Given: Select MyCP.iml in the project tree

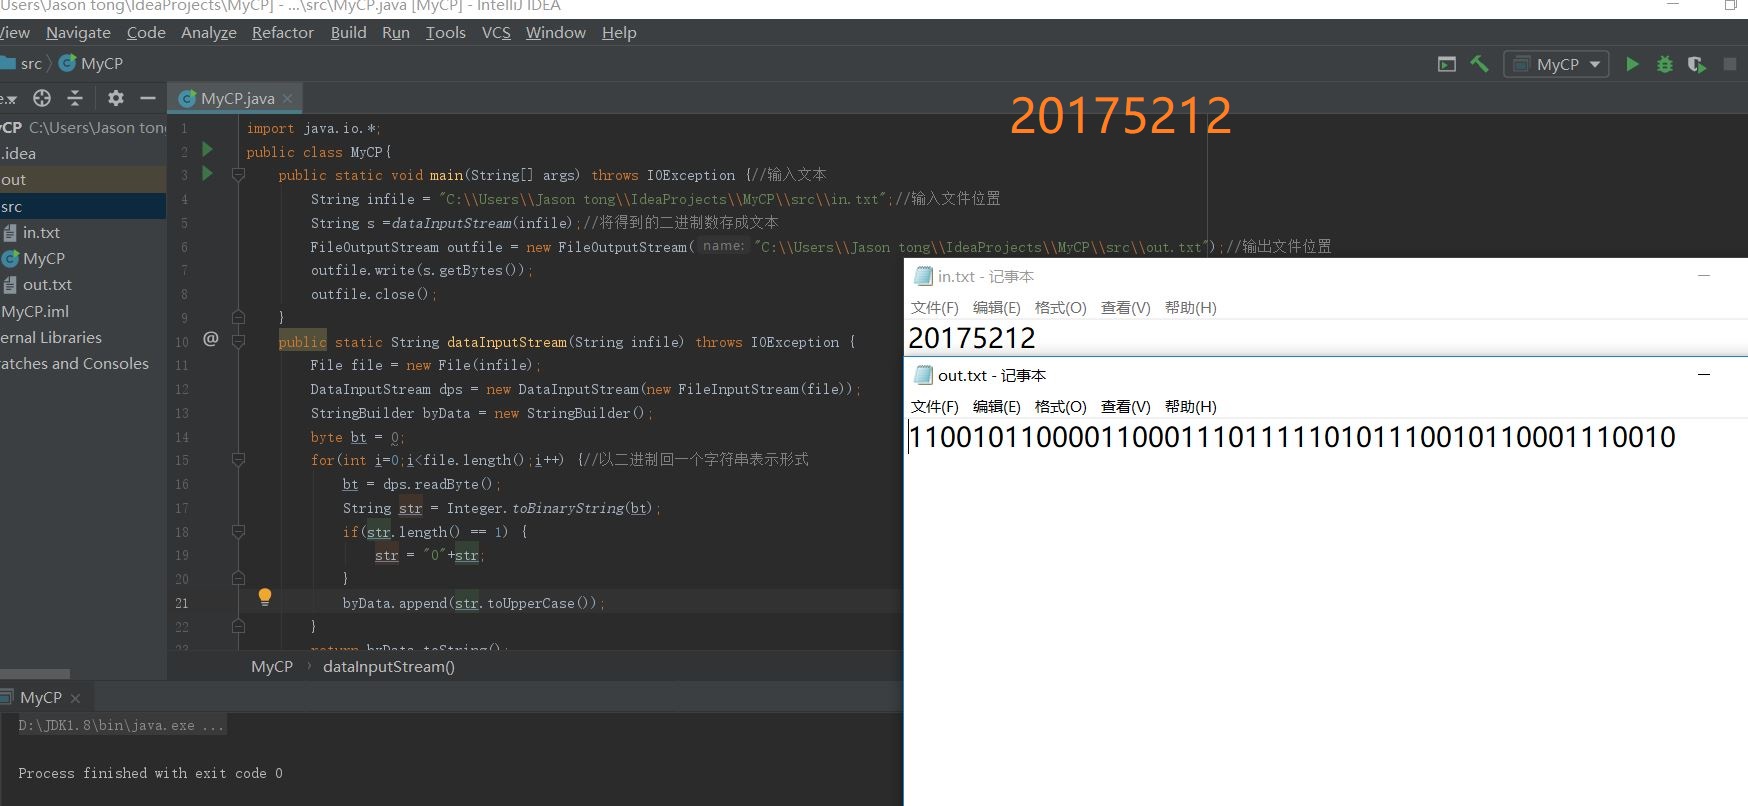Looking at the screenshot, I should [x=83, y=311].
